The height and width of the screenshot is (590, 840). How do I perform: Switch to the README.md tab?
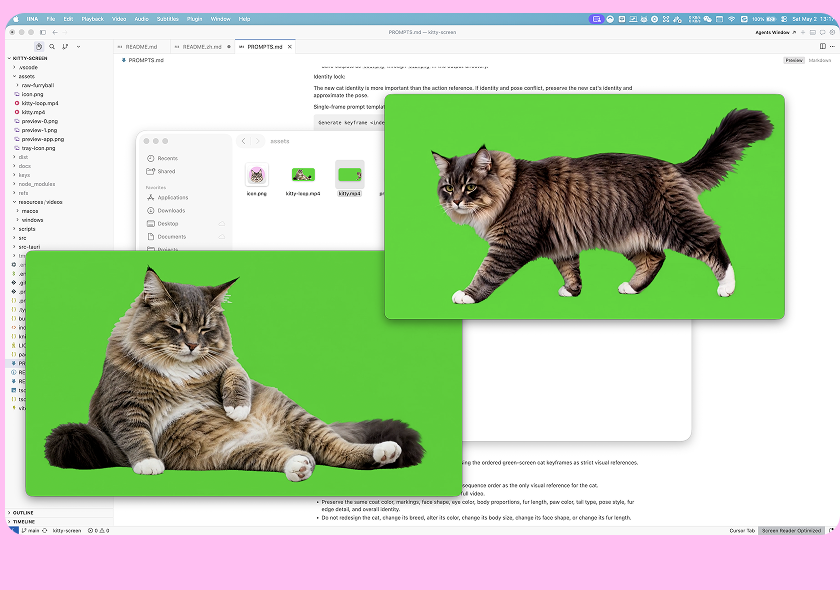(141, 47)
